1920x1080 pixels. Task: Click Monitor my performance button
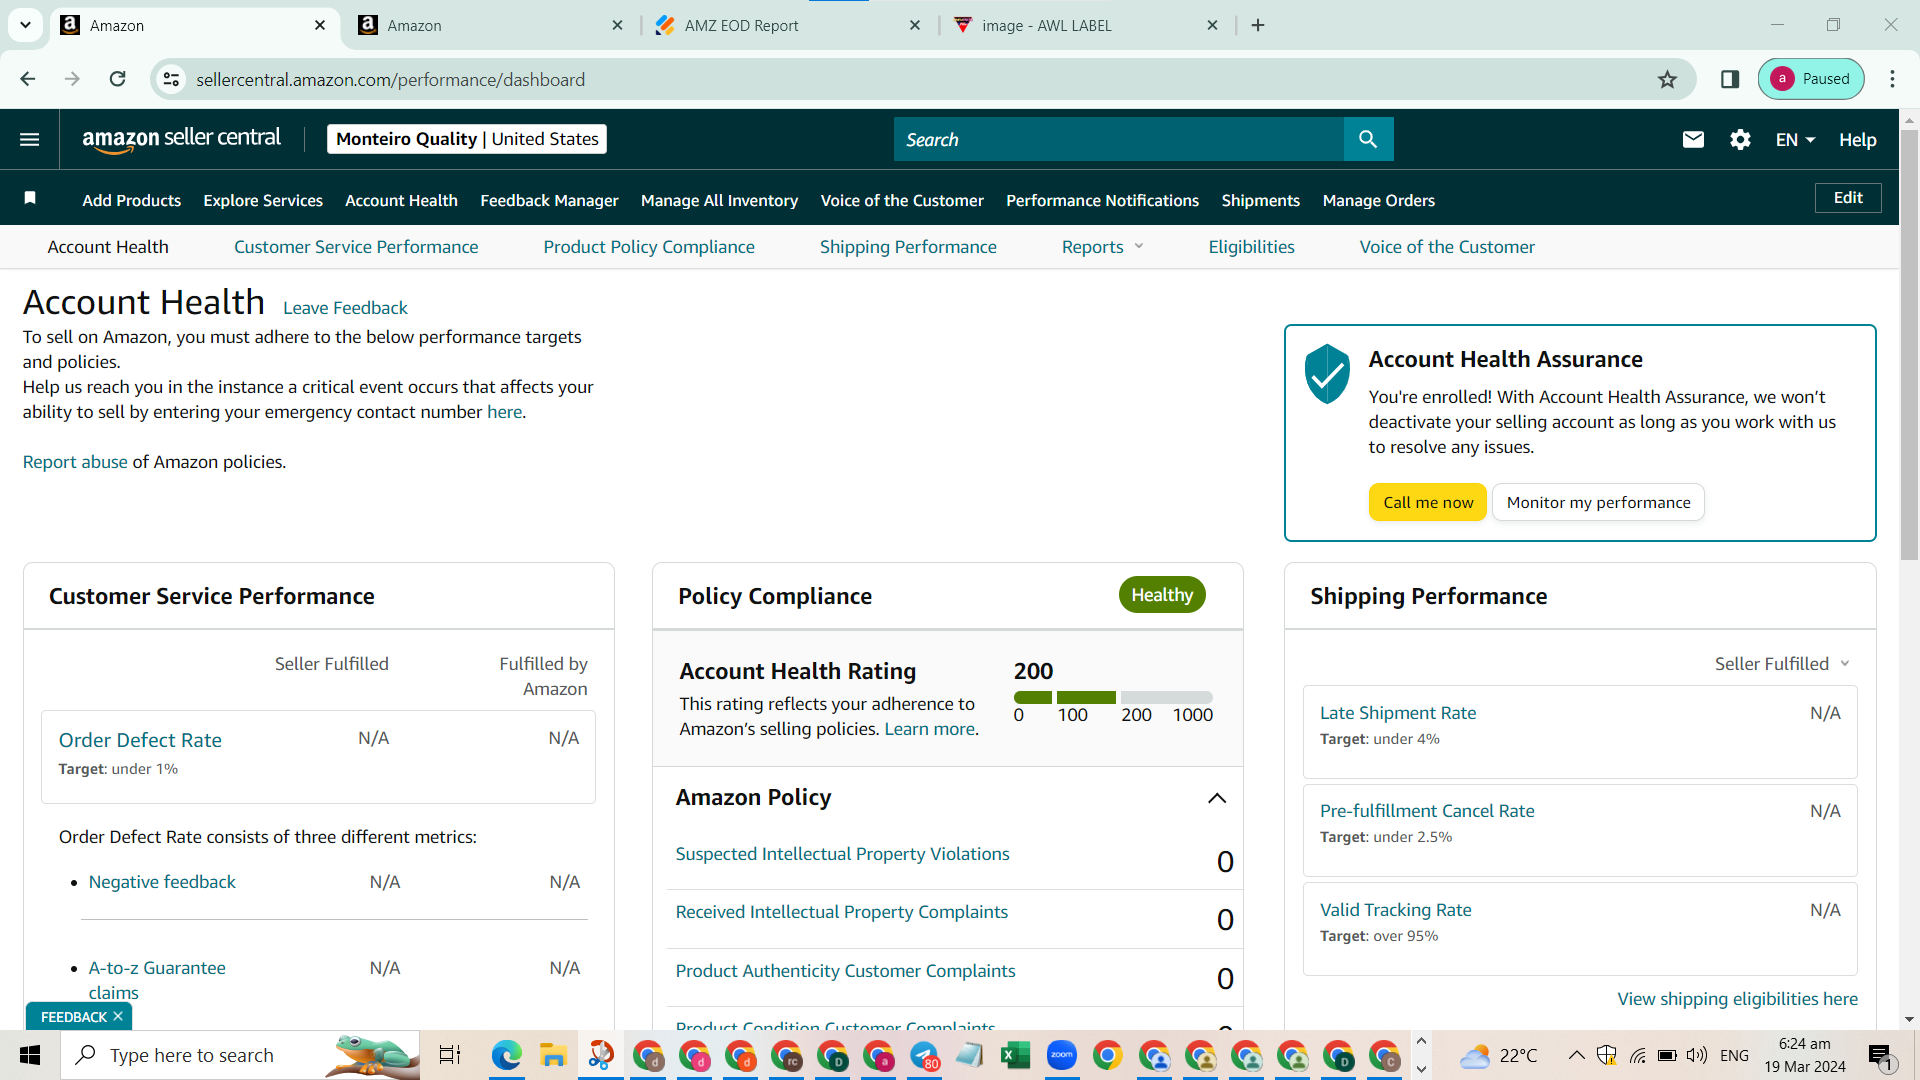(1598, 502)
